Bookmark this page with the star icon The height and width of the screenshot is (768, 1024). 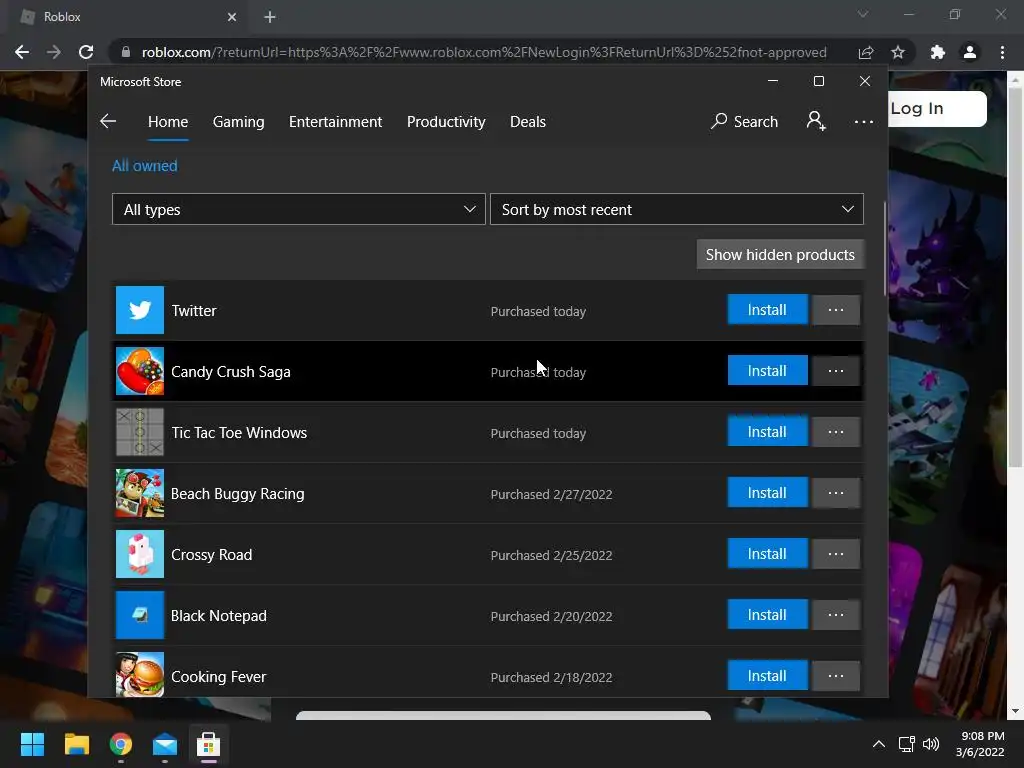point(898,52)
